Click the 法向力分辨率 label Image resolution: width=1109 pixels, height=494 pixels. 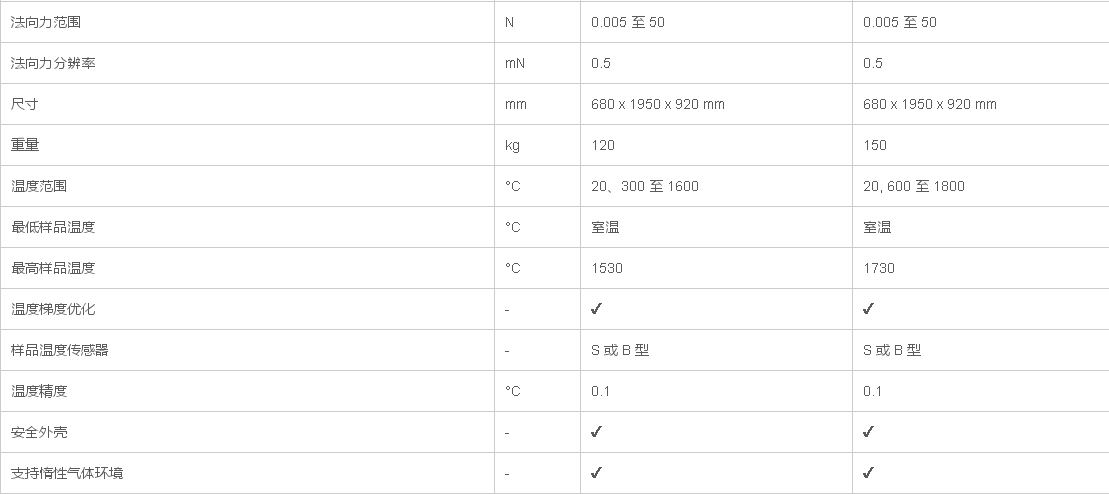coord(53,63)
